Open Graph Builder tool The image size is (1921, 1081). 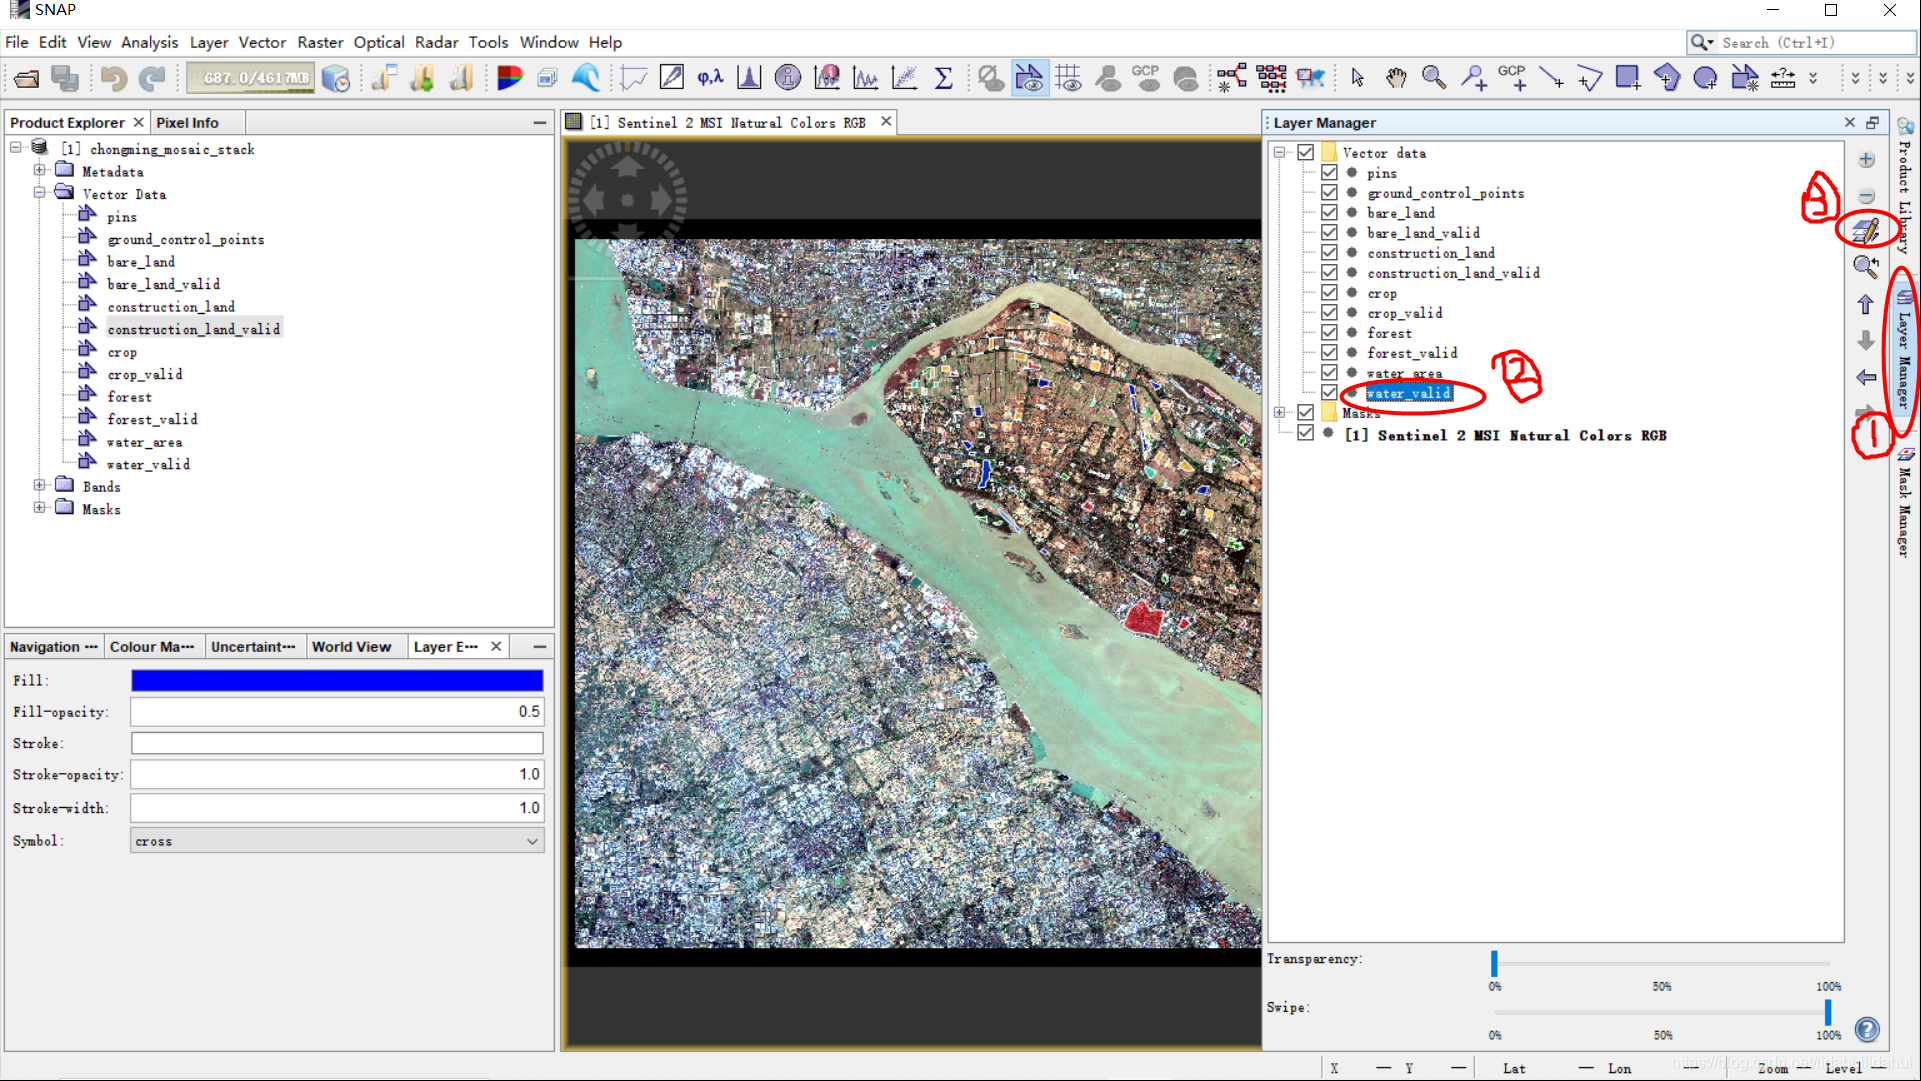coord(1232,78)
